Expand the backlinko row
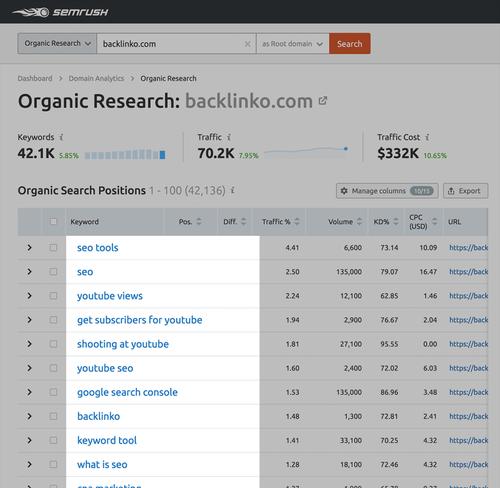This screenshot has width=500, height=488. pos(29,416)
